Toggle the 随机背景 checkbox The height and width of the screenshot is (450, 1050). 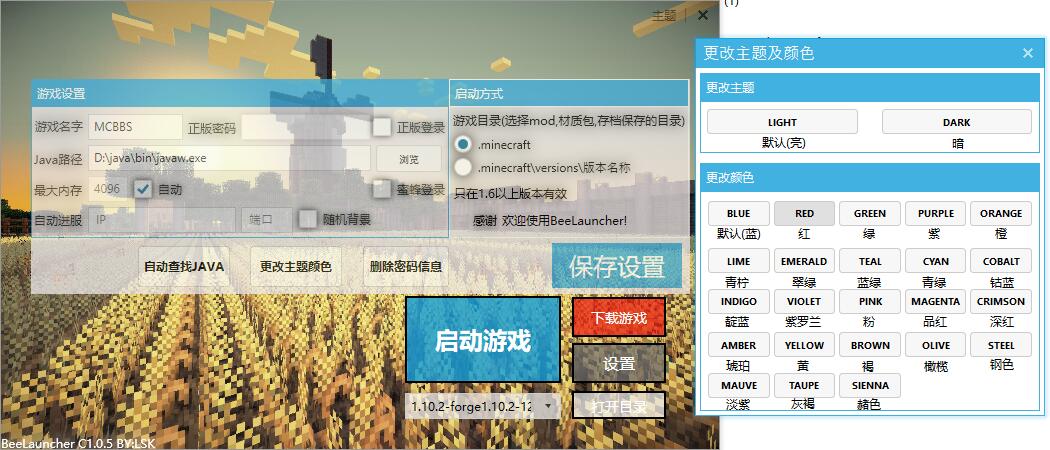(308, 219)
